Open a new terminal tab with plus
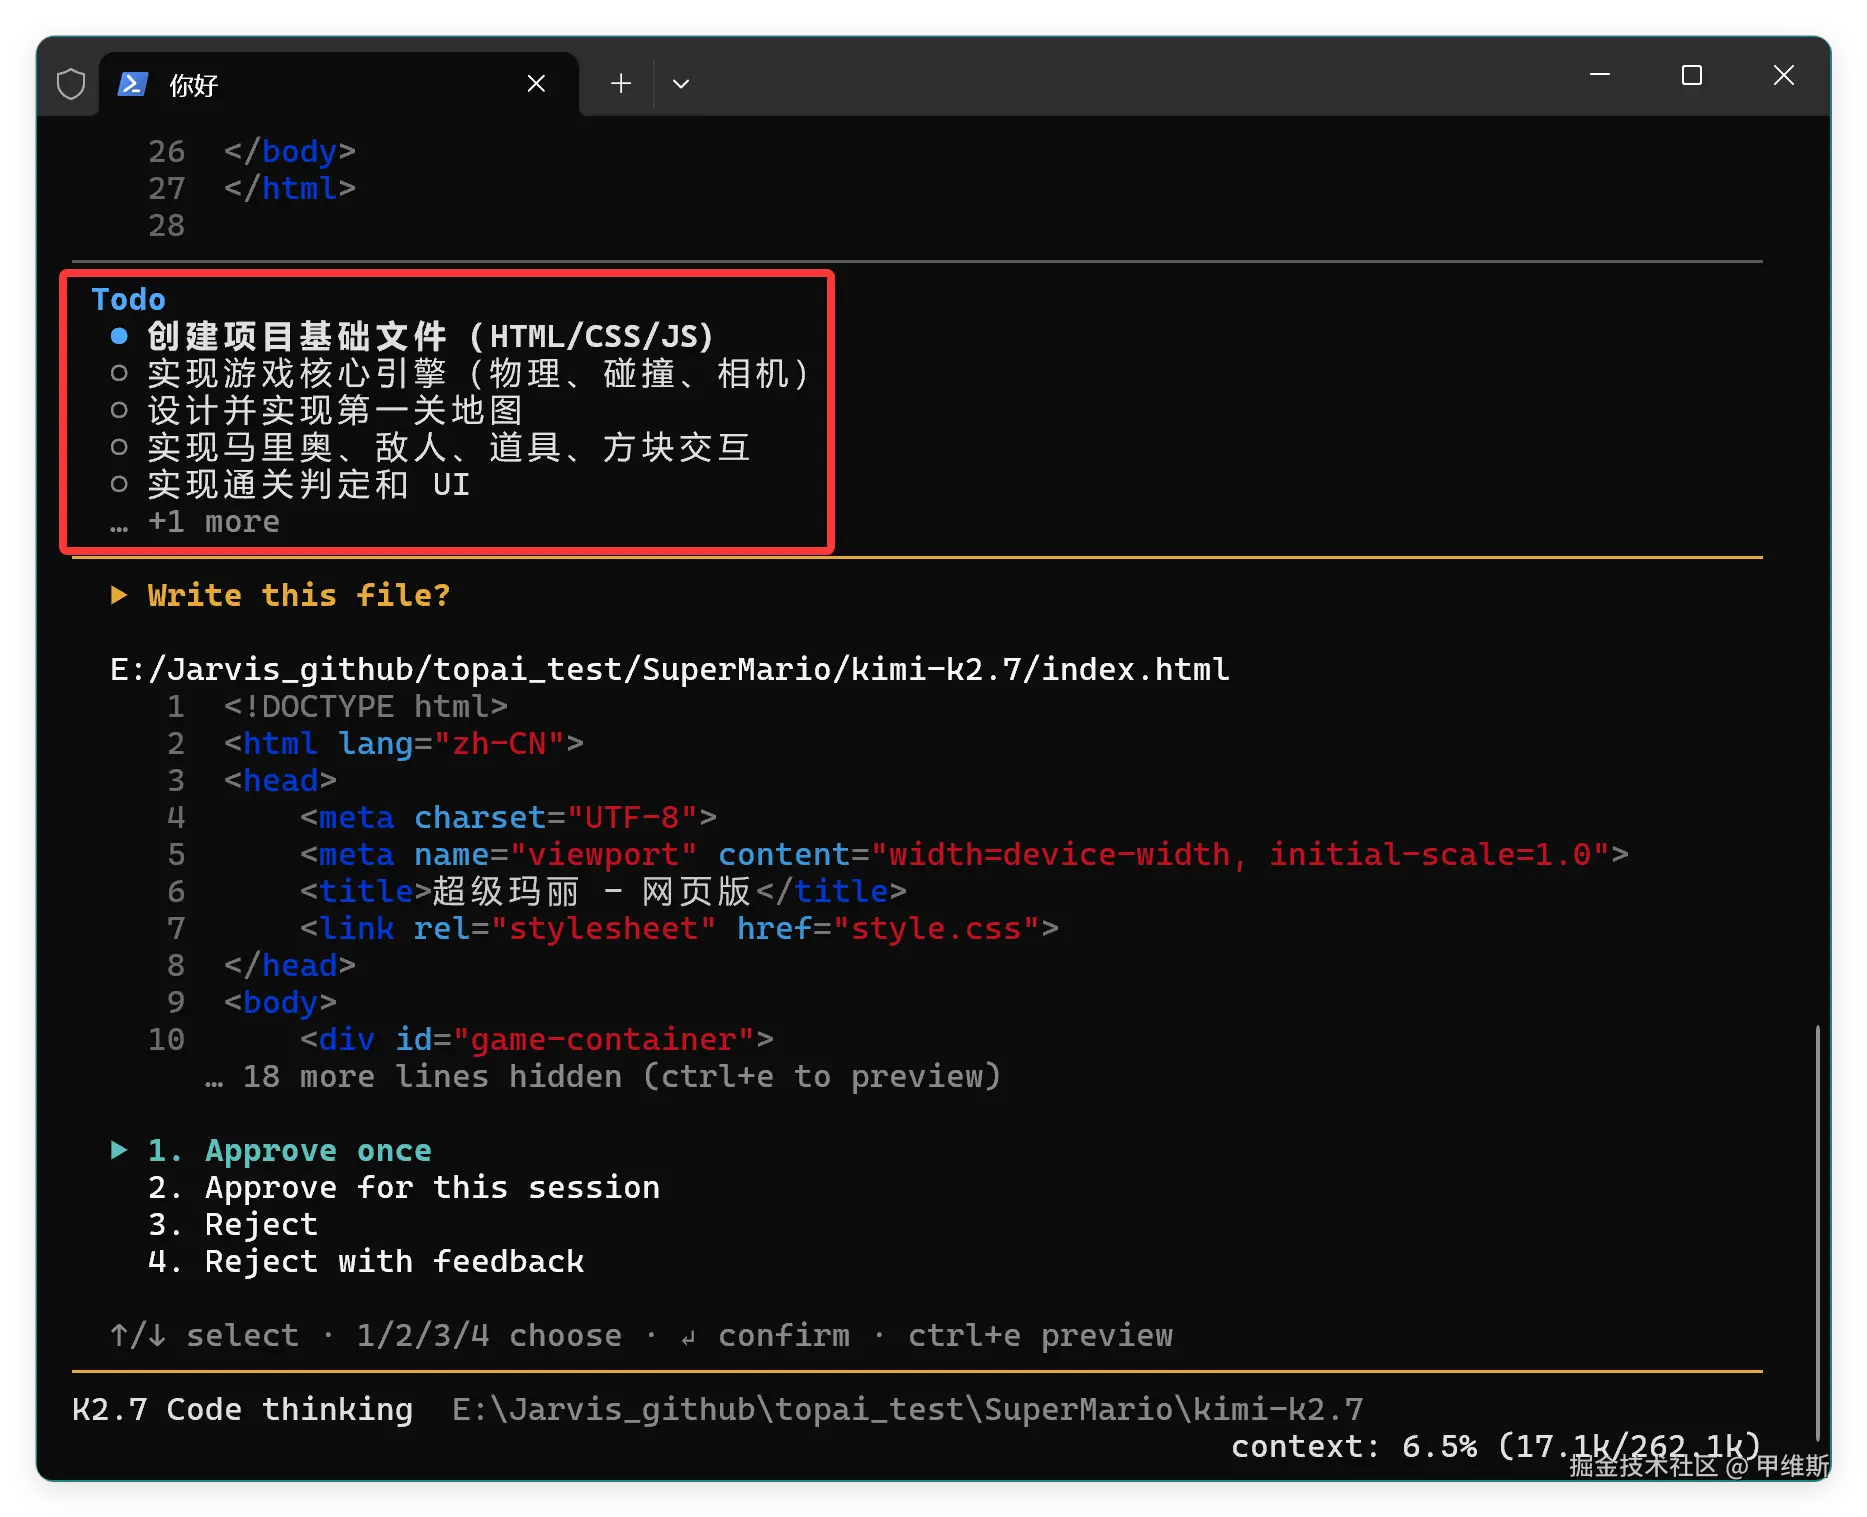This screenshot has height=1517, width=1867. click(621, 84)
